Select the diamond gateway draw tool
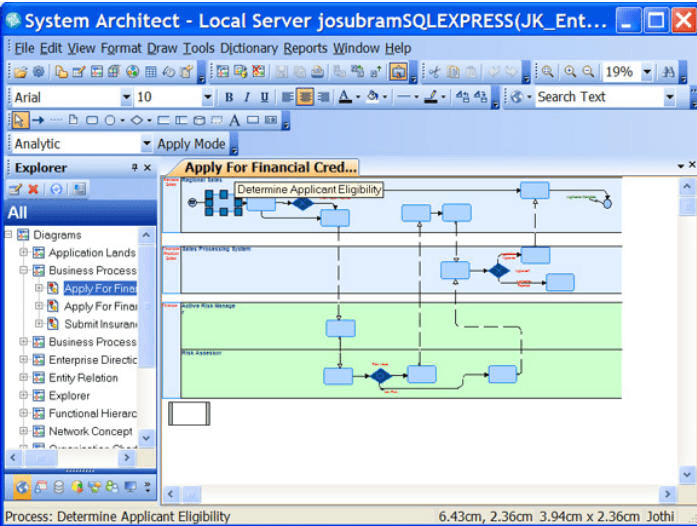Image resolution: width=697 pixels, height=526 pixels. pos(137,120)
